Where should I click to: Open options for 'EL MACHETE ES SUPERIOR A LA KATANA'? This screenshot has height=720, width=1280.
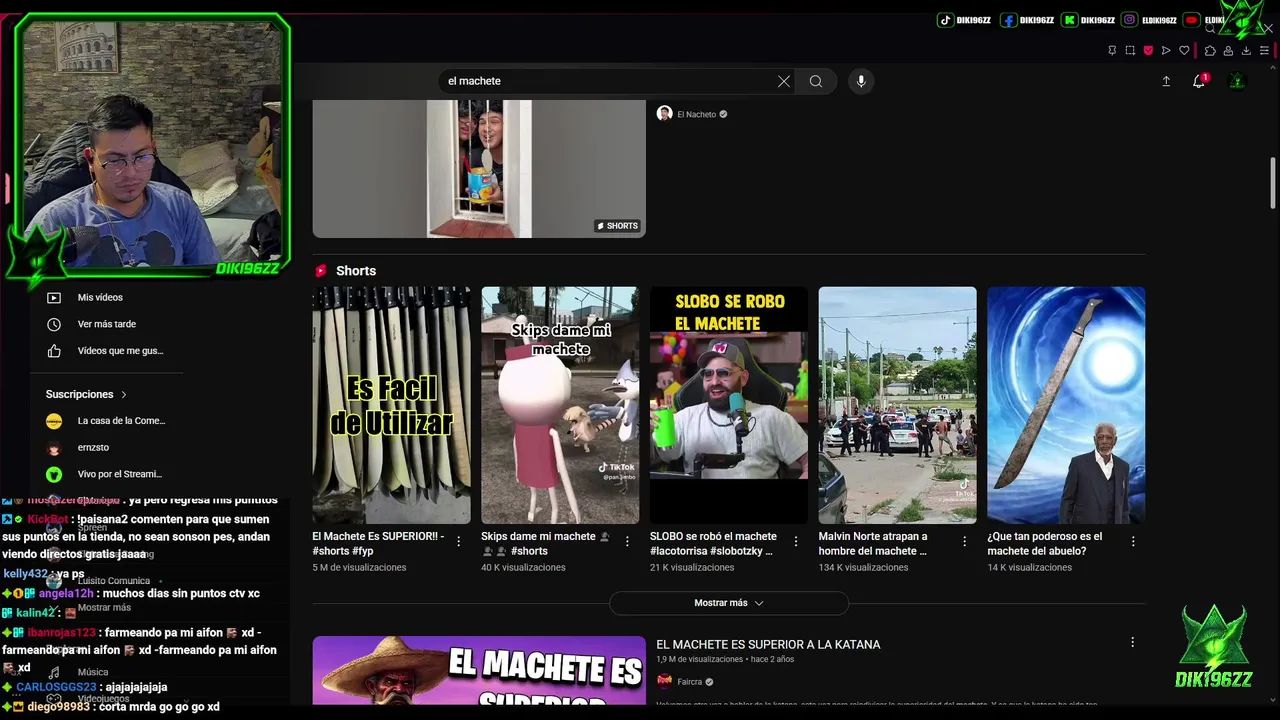point(1133,642)
